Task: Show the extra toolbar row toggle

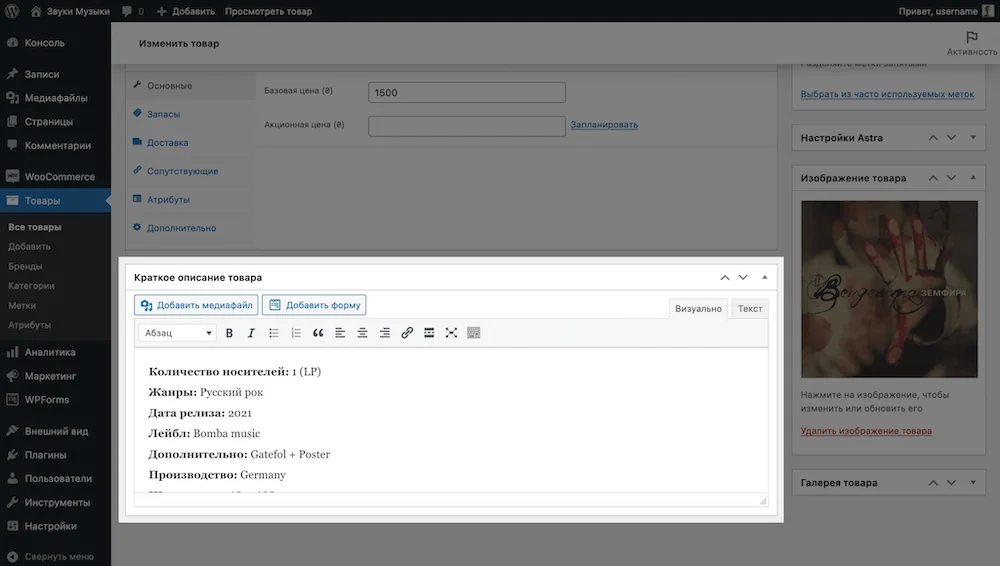Action: 473,332
